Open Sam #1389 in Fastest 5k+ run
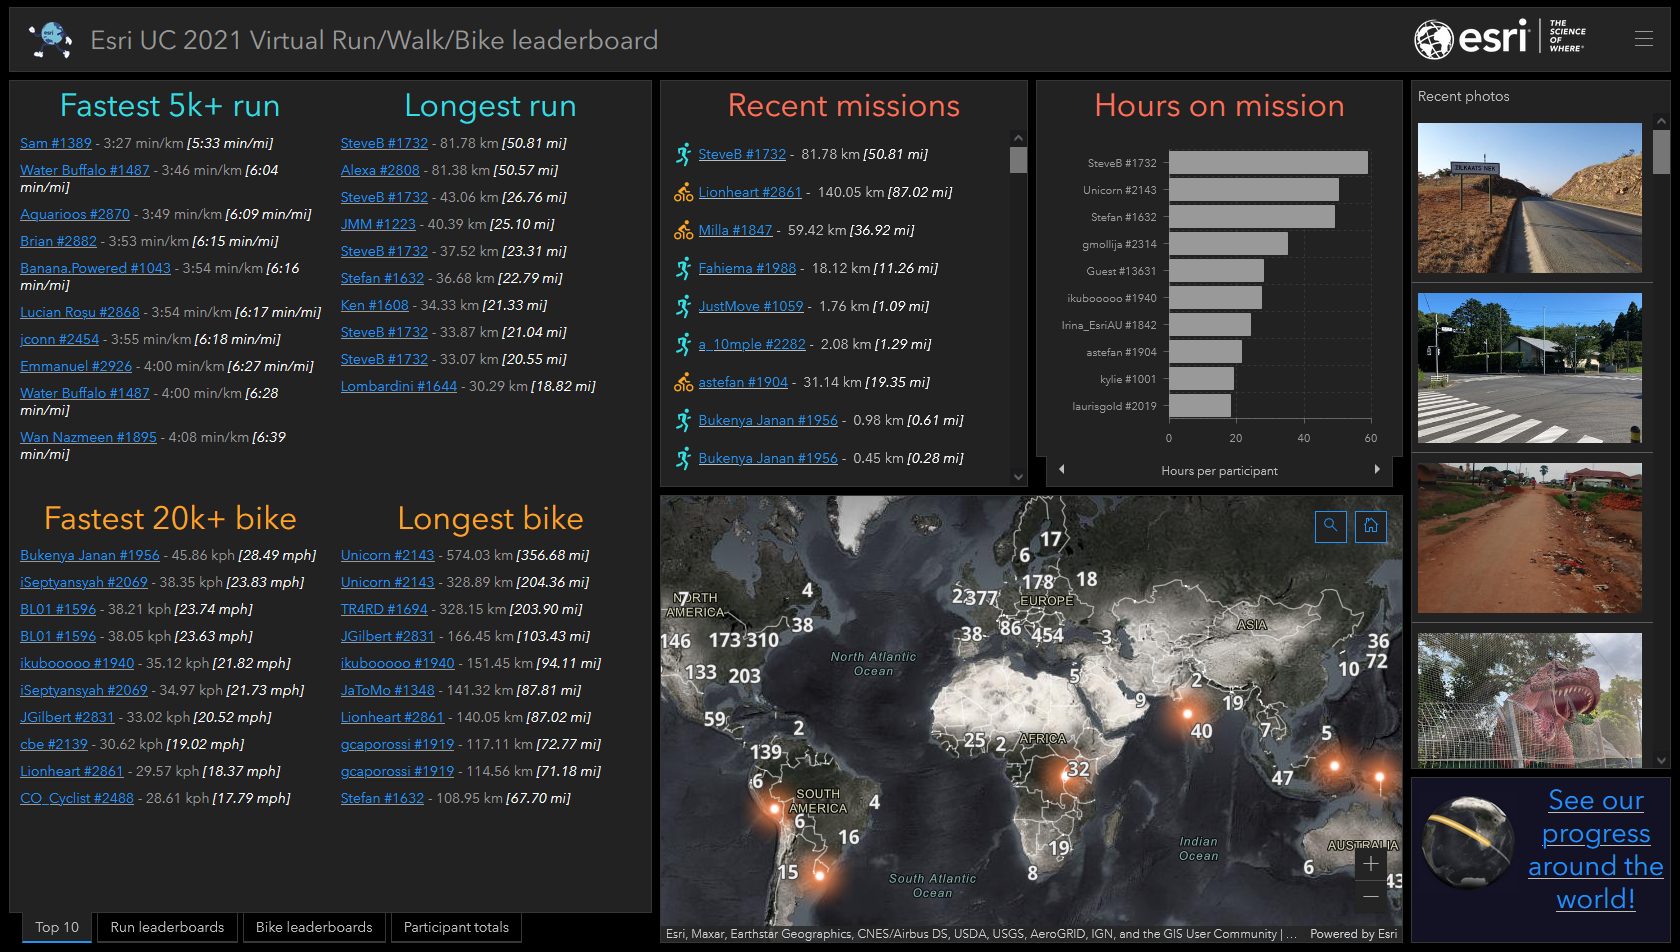Screen dimensions: 1680x952 pos(56,143)
